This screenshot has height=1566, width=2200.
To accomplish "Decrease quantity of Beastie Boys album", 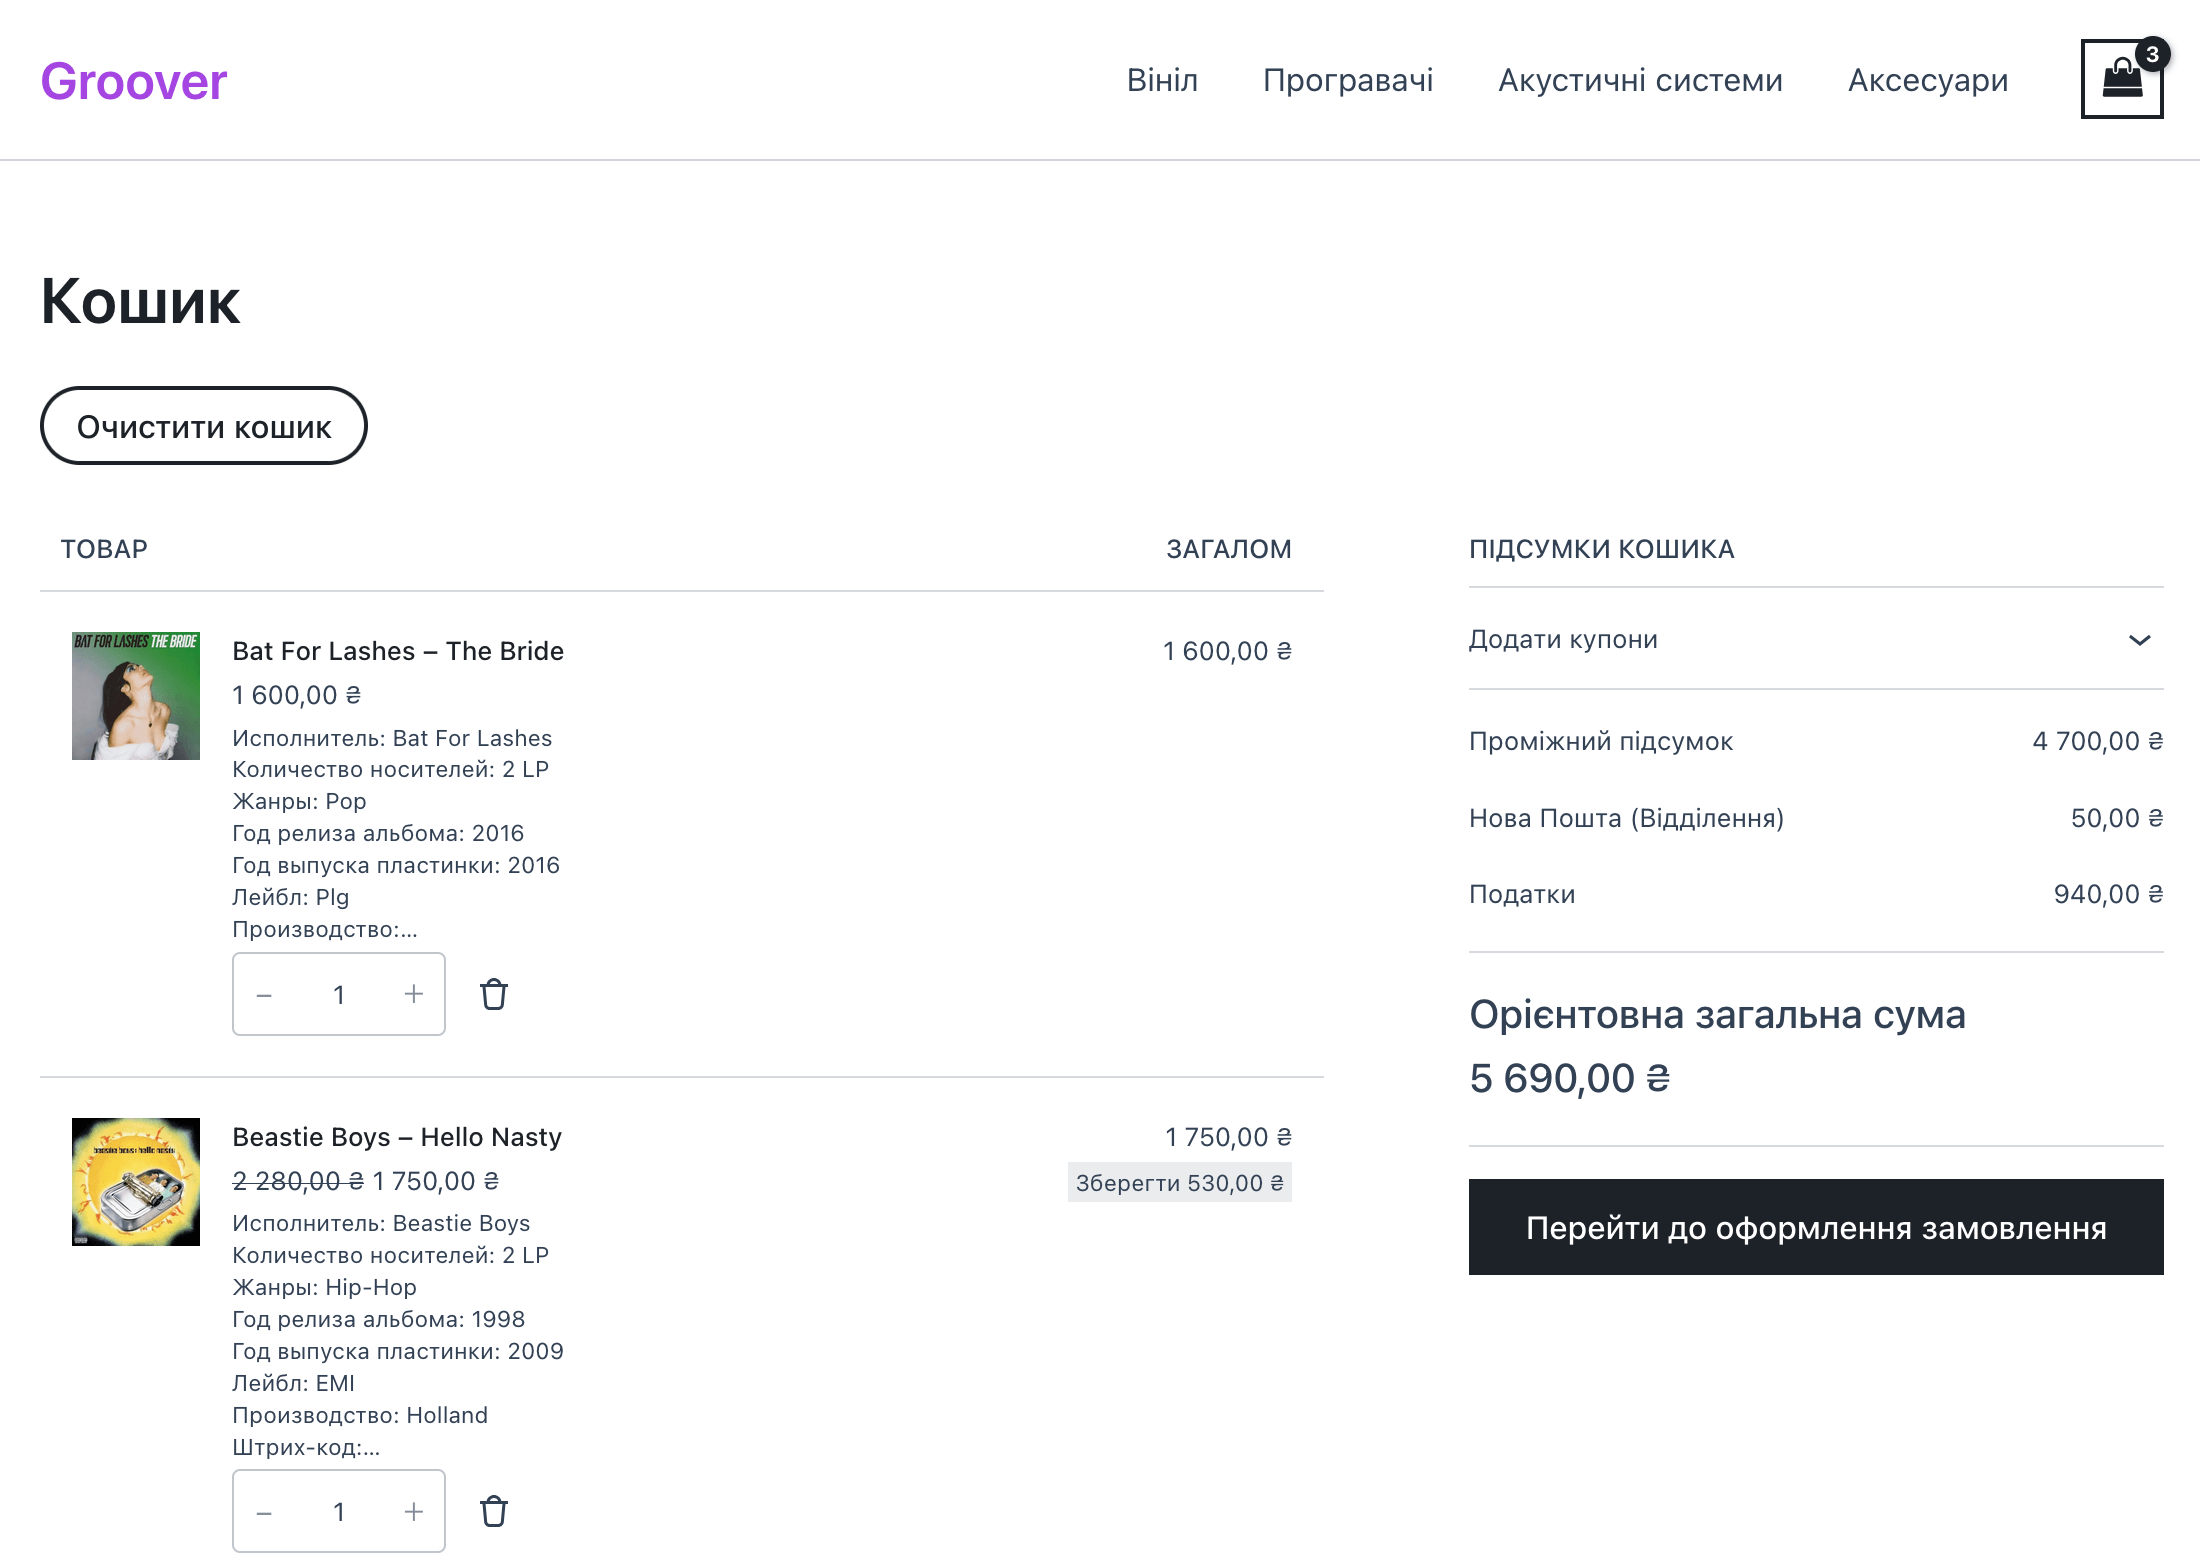I will [x=264, y=1511].
